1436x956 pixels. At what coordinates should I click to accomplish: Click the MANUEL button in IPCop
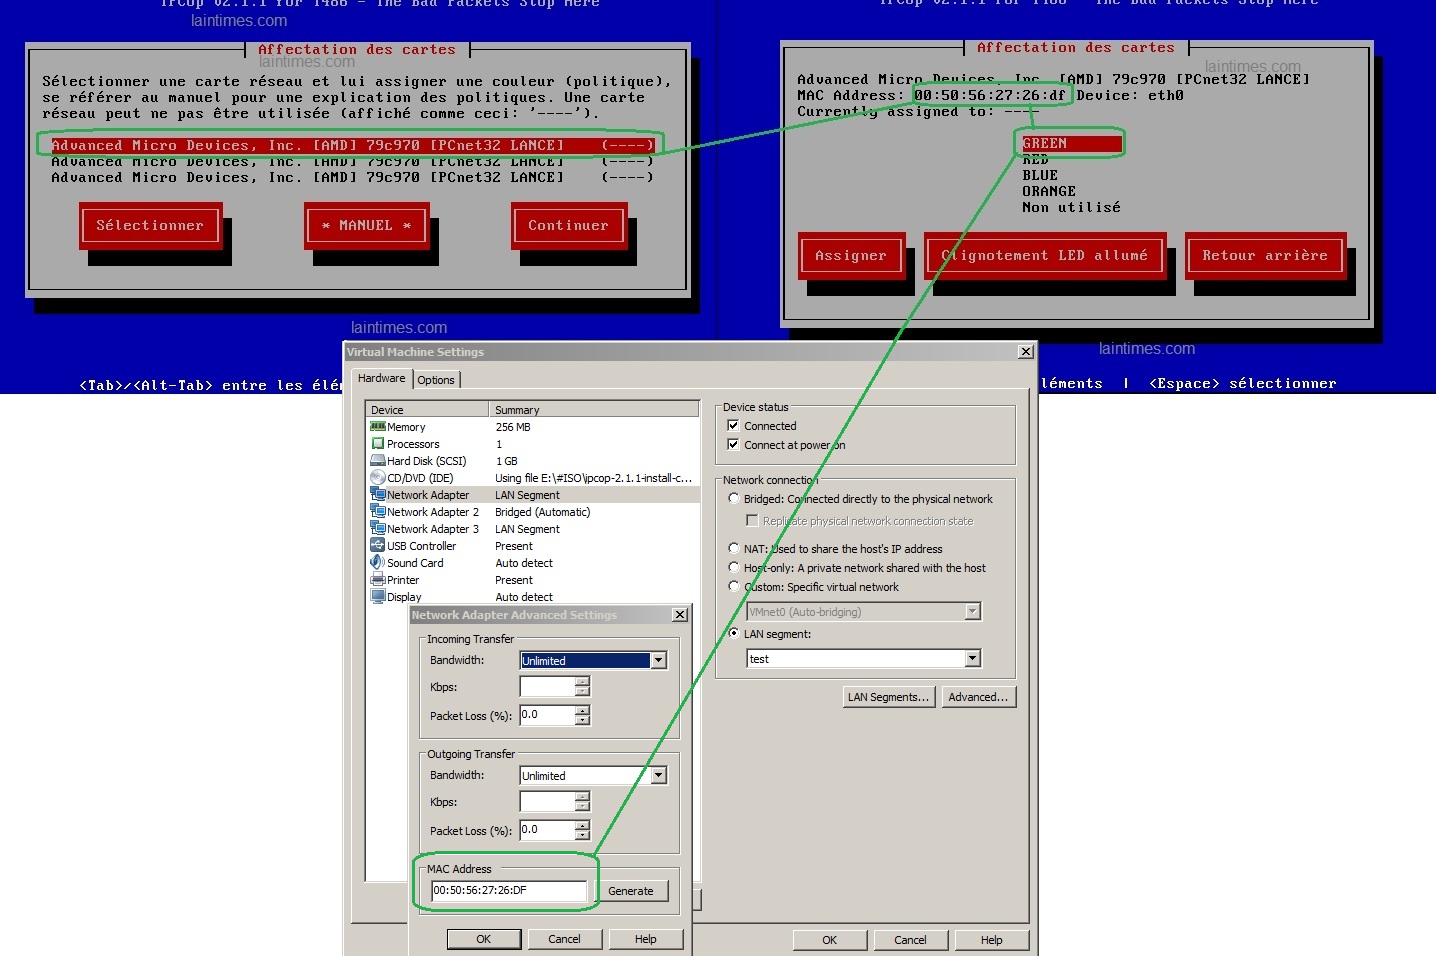(x=366, y=226)
